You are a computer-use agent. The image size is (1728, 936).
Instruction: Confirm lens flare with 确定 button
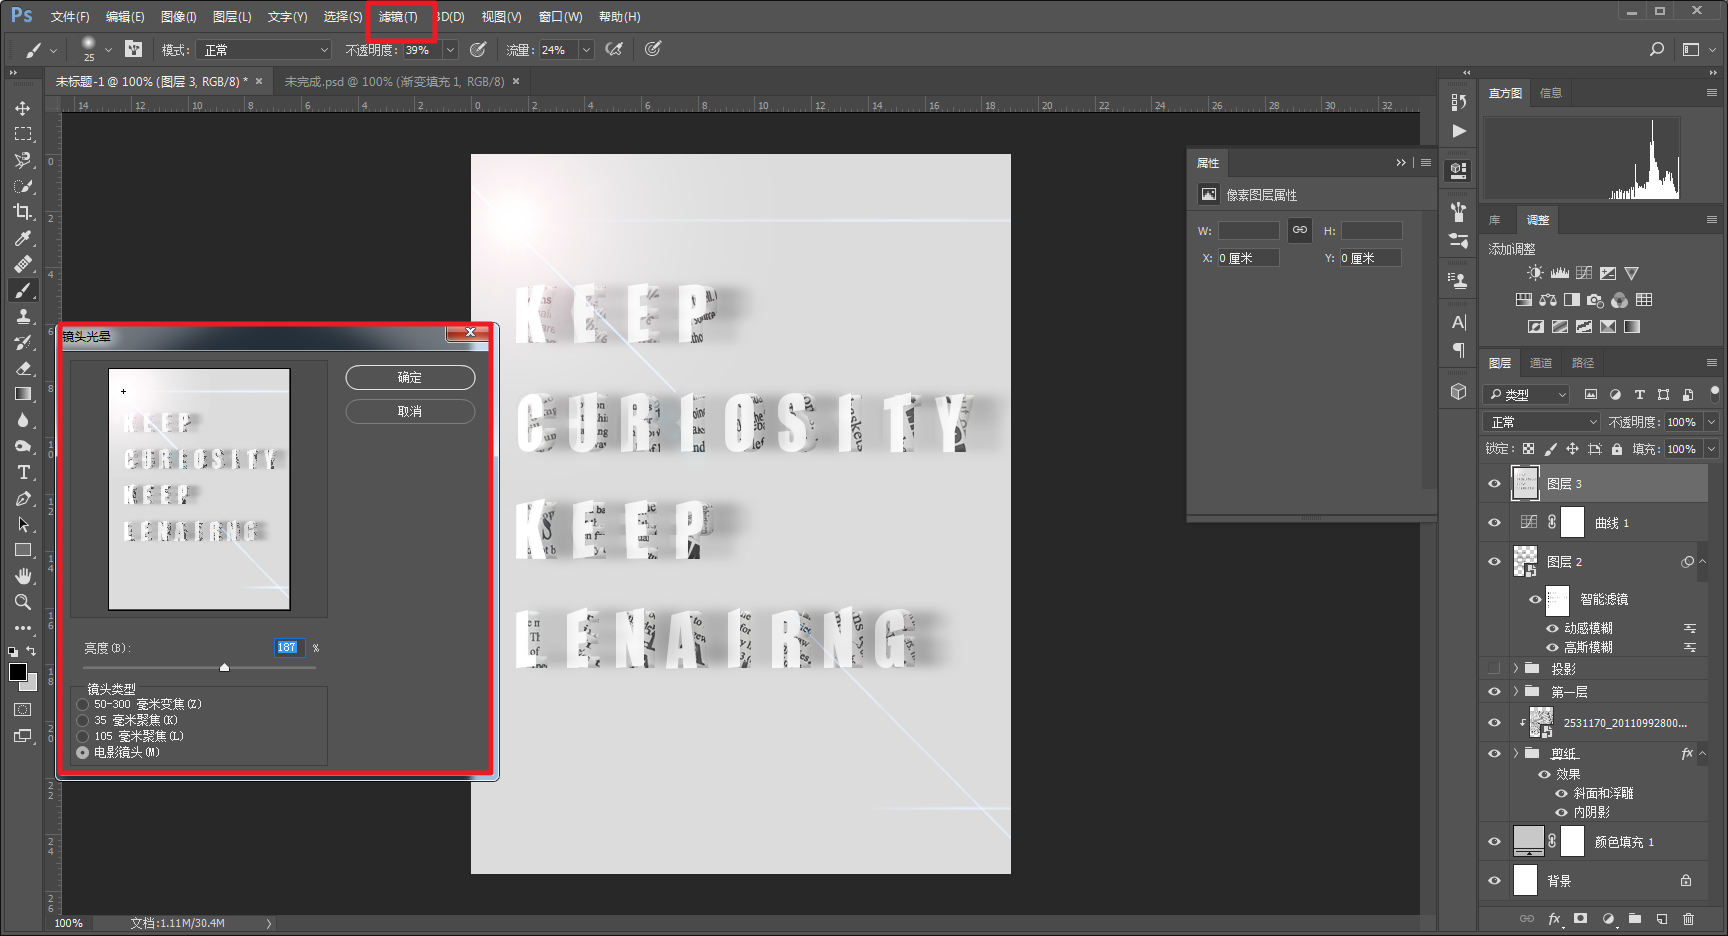tap(410, 377)
